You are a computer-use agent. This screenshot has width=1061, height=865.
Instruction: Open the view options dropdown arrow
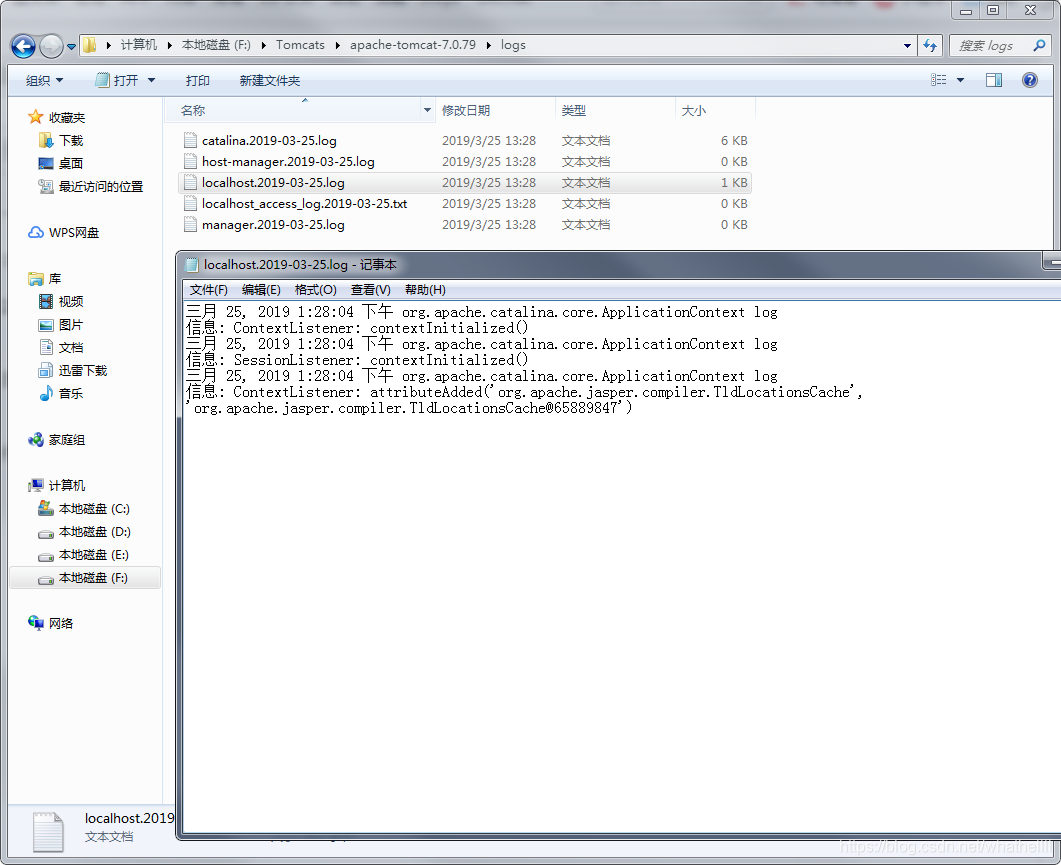[x=960, y=80]
